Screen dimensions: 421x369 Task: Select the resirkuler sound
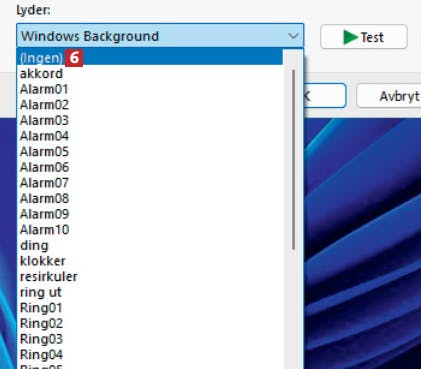tap(150, 277)
